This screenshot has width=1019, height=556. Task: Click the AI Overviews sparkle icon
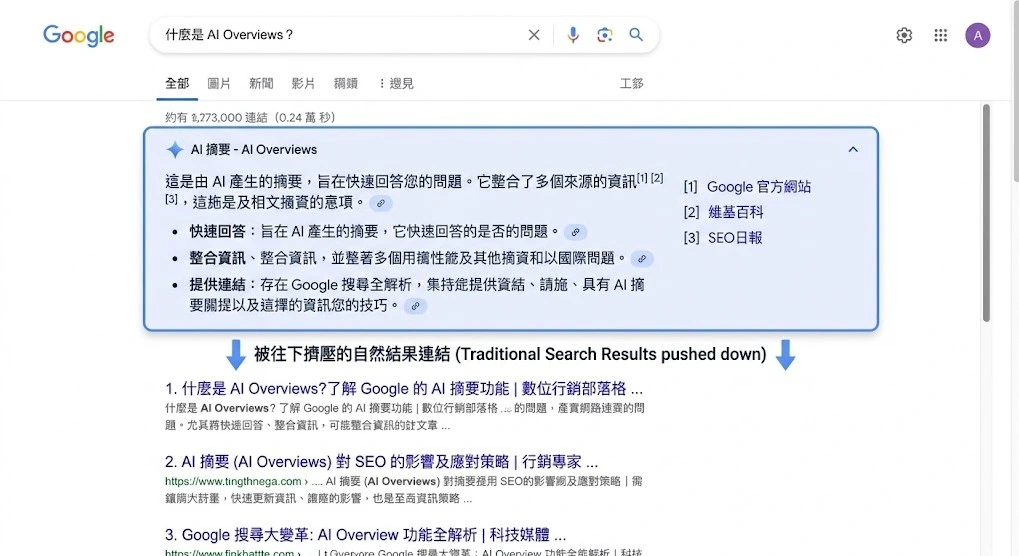[175, 149]
